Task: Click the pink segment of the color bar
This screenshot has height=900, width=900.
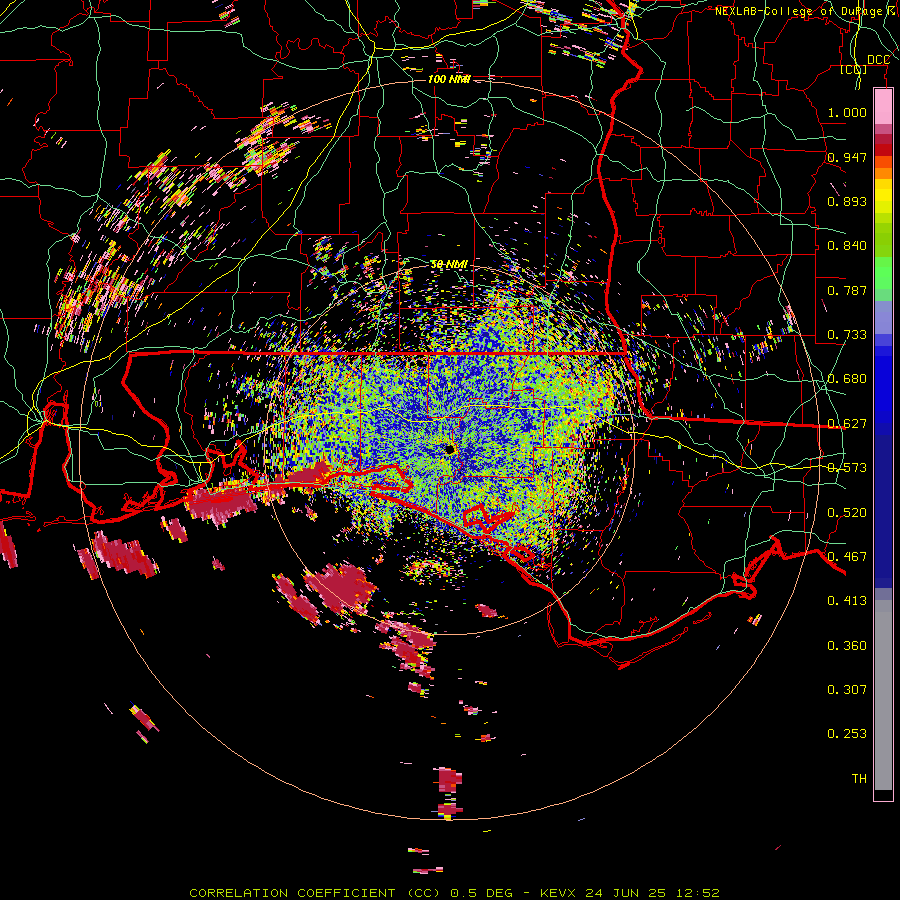Action: pyautogui.click(x=883, y=107)
